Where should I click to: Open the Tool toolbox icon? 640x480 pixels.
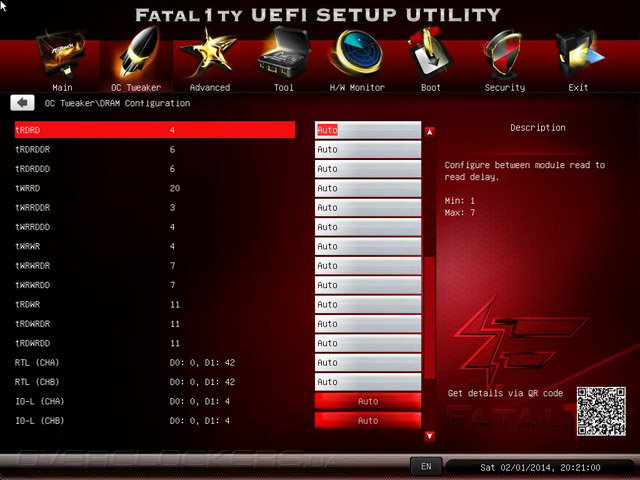[284, 53]
